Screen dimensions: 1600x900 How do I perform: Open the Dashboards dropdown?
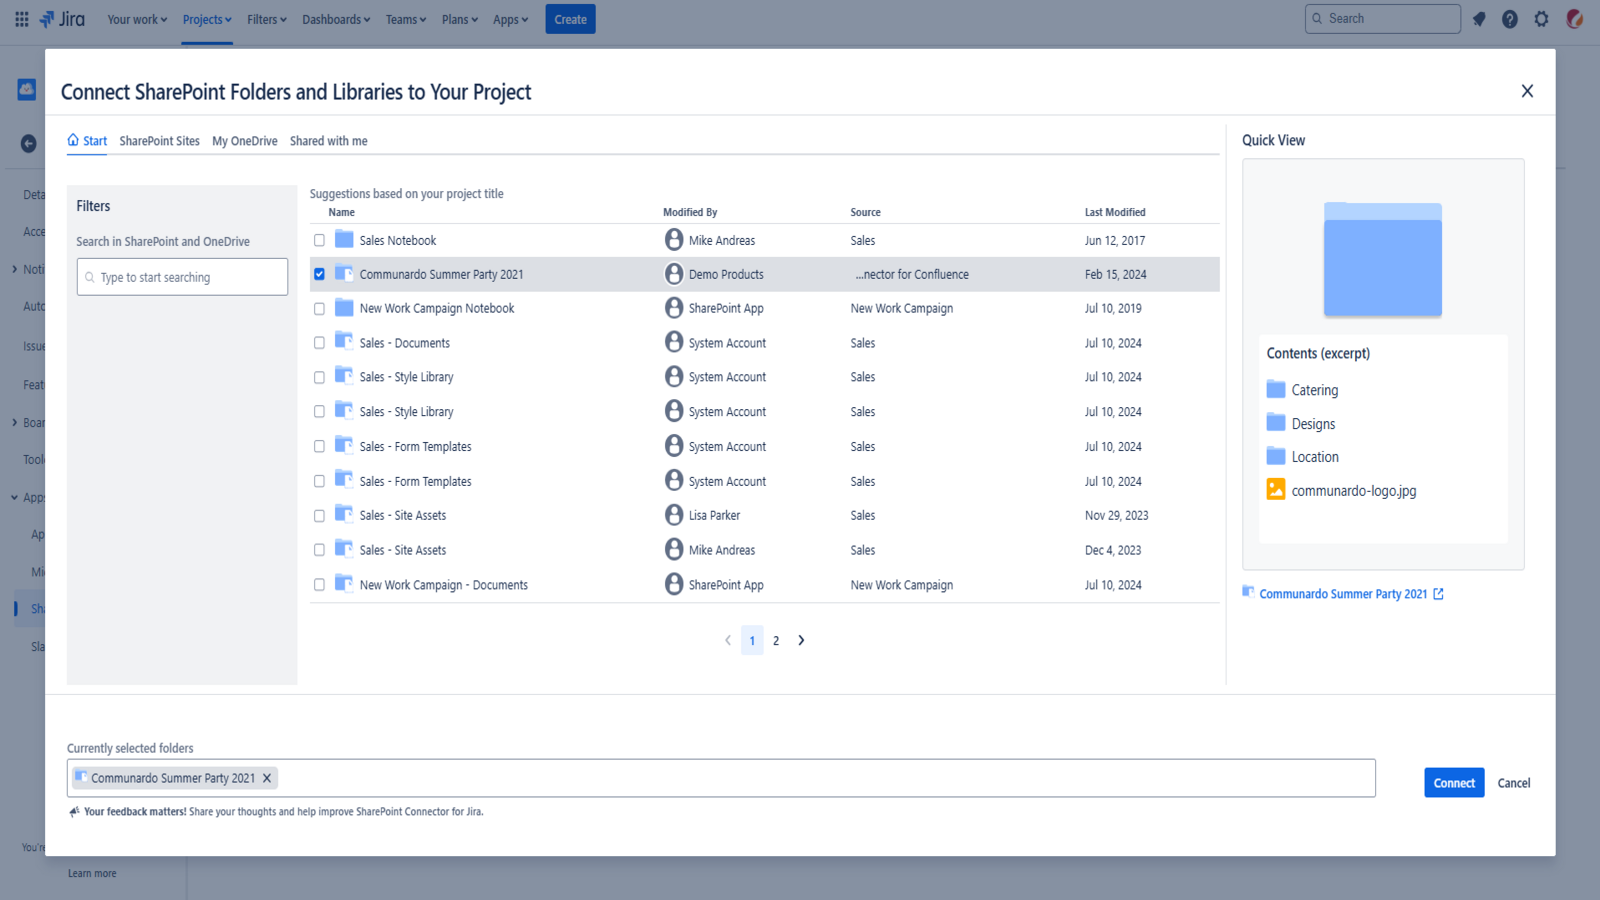coord(336,19)
